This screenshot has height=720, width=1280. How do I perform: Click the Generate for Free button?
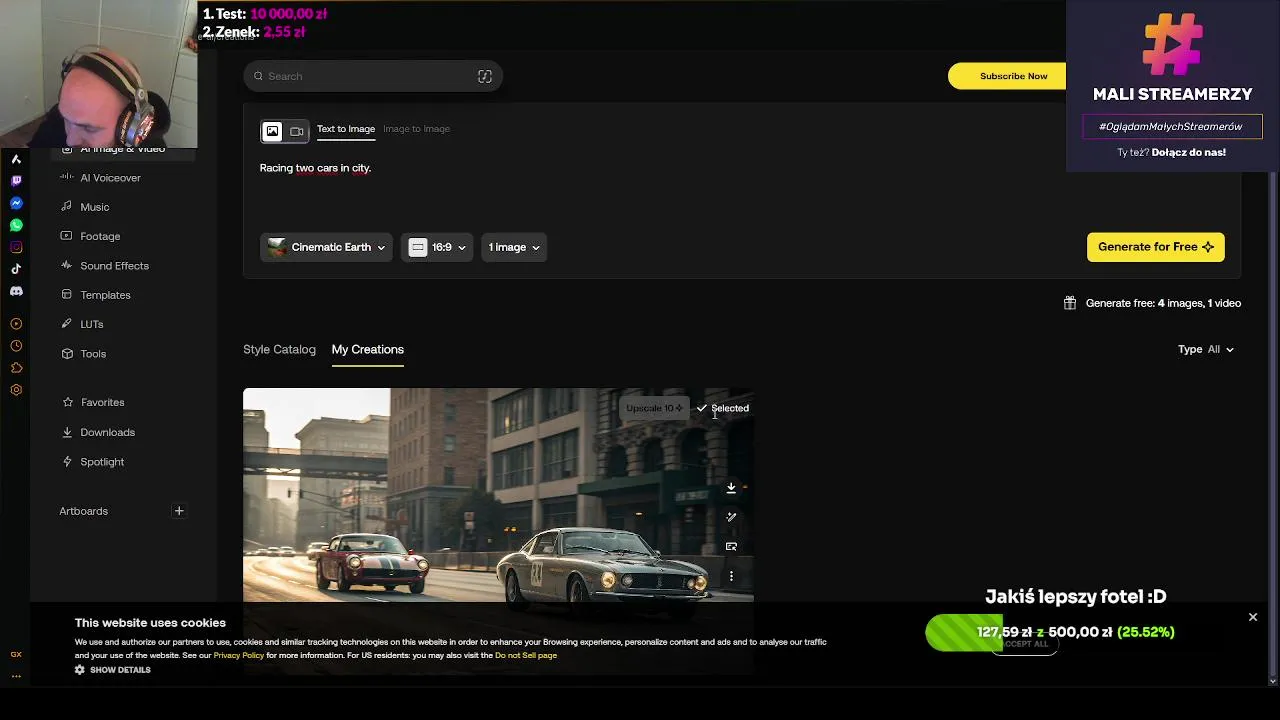click(1155, 247)
